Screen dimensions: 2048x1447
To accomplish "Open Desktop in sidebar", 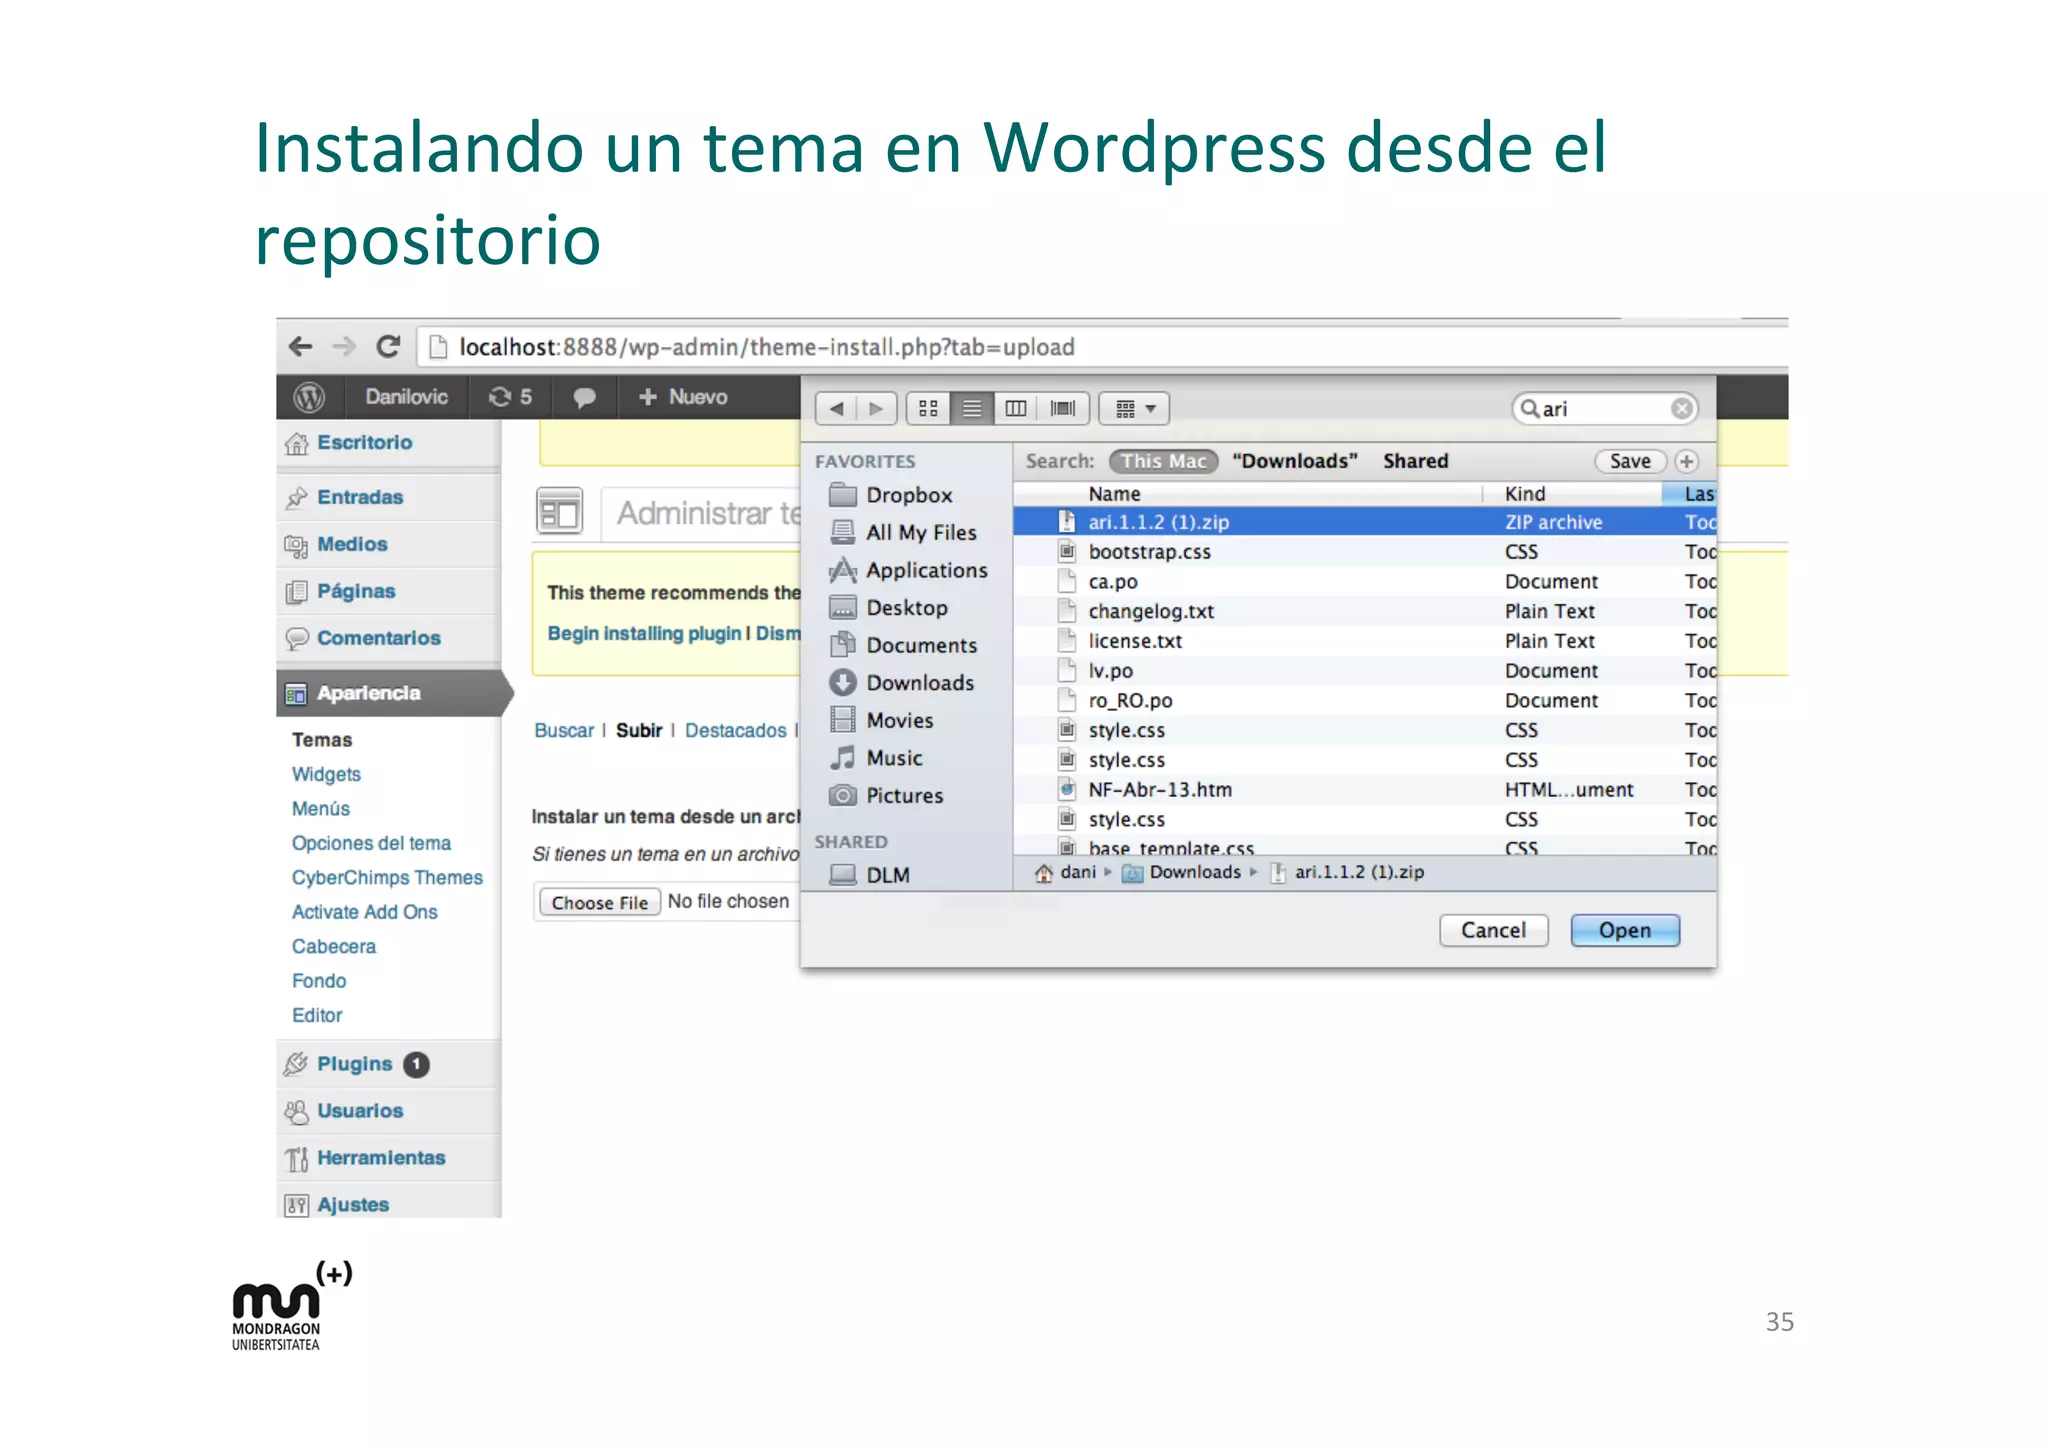I will tap(888, 607).
